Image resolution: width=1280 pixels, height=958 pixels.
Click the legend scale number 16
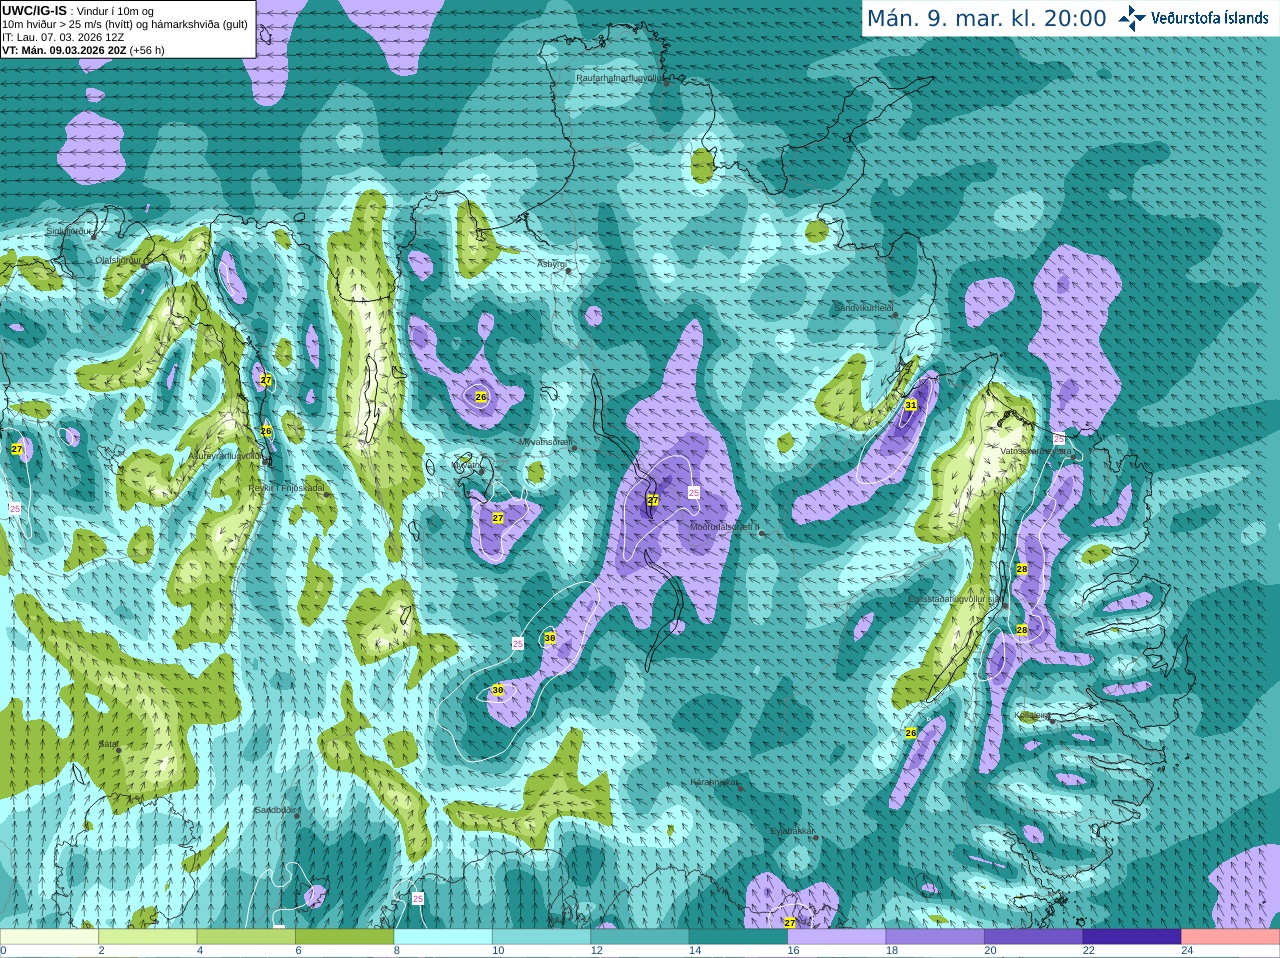(x=793, y=951)
